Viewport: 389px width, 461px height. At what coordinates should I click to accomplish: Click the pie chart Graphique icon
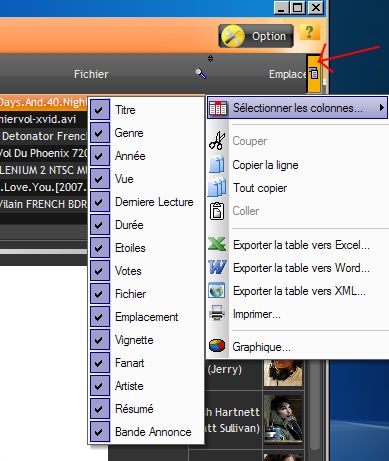pyautogui.click(x=217, y=346)
